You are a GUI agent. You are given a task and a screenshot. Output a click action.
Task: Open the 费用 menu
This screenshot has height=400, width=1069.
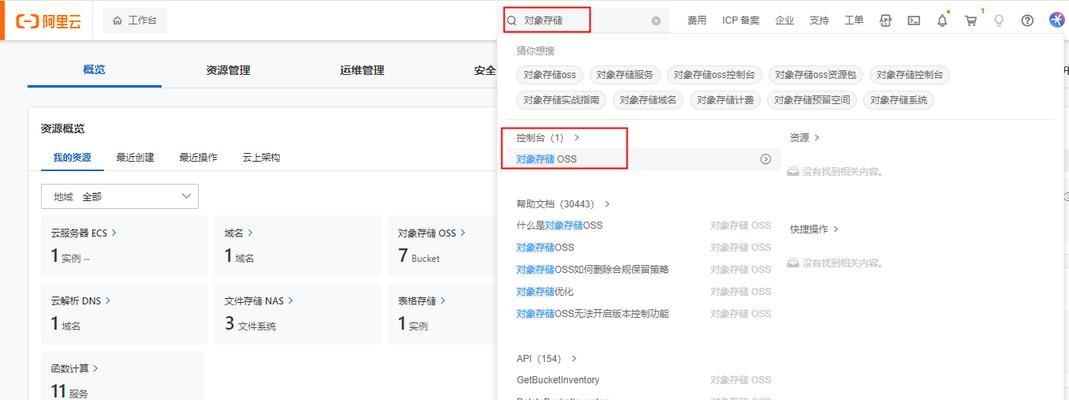tap(697, 20)
